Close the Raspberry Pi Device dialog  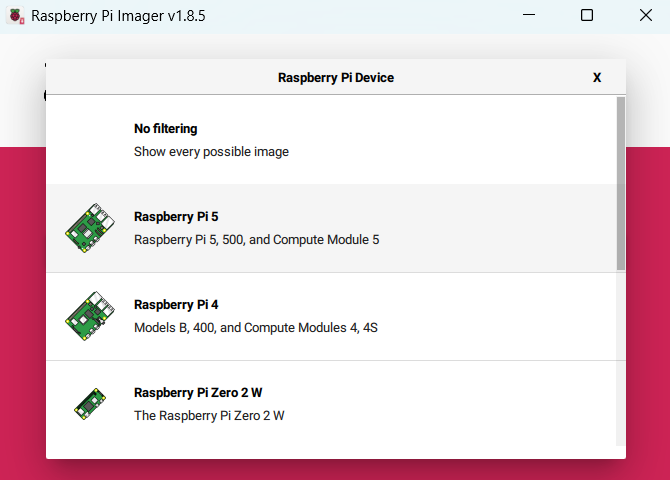[597, 77]
